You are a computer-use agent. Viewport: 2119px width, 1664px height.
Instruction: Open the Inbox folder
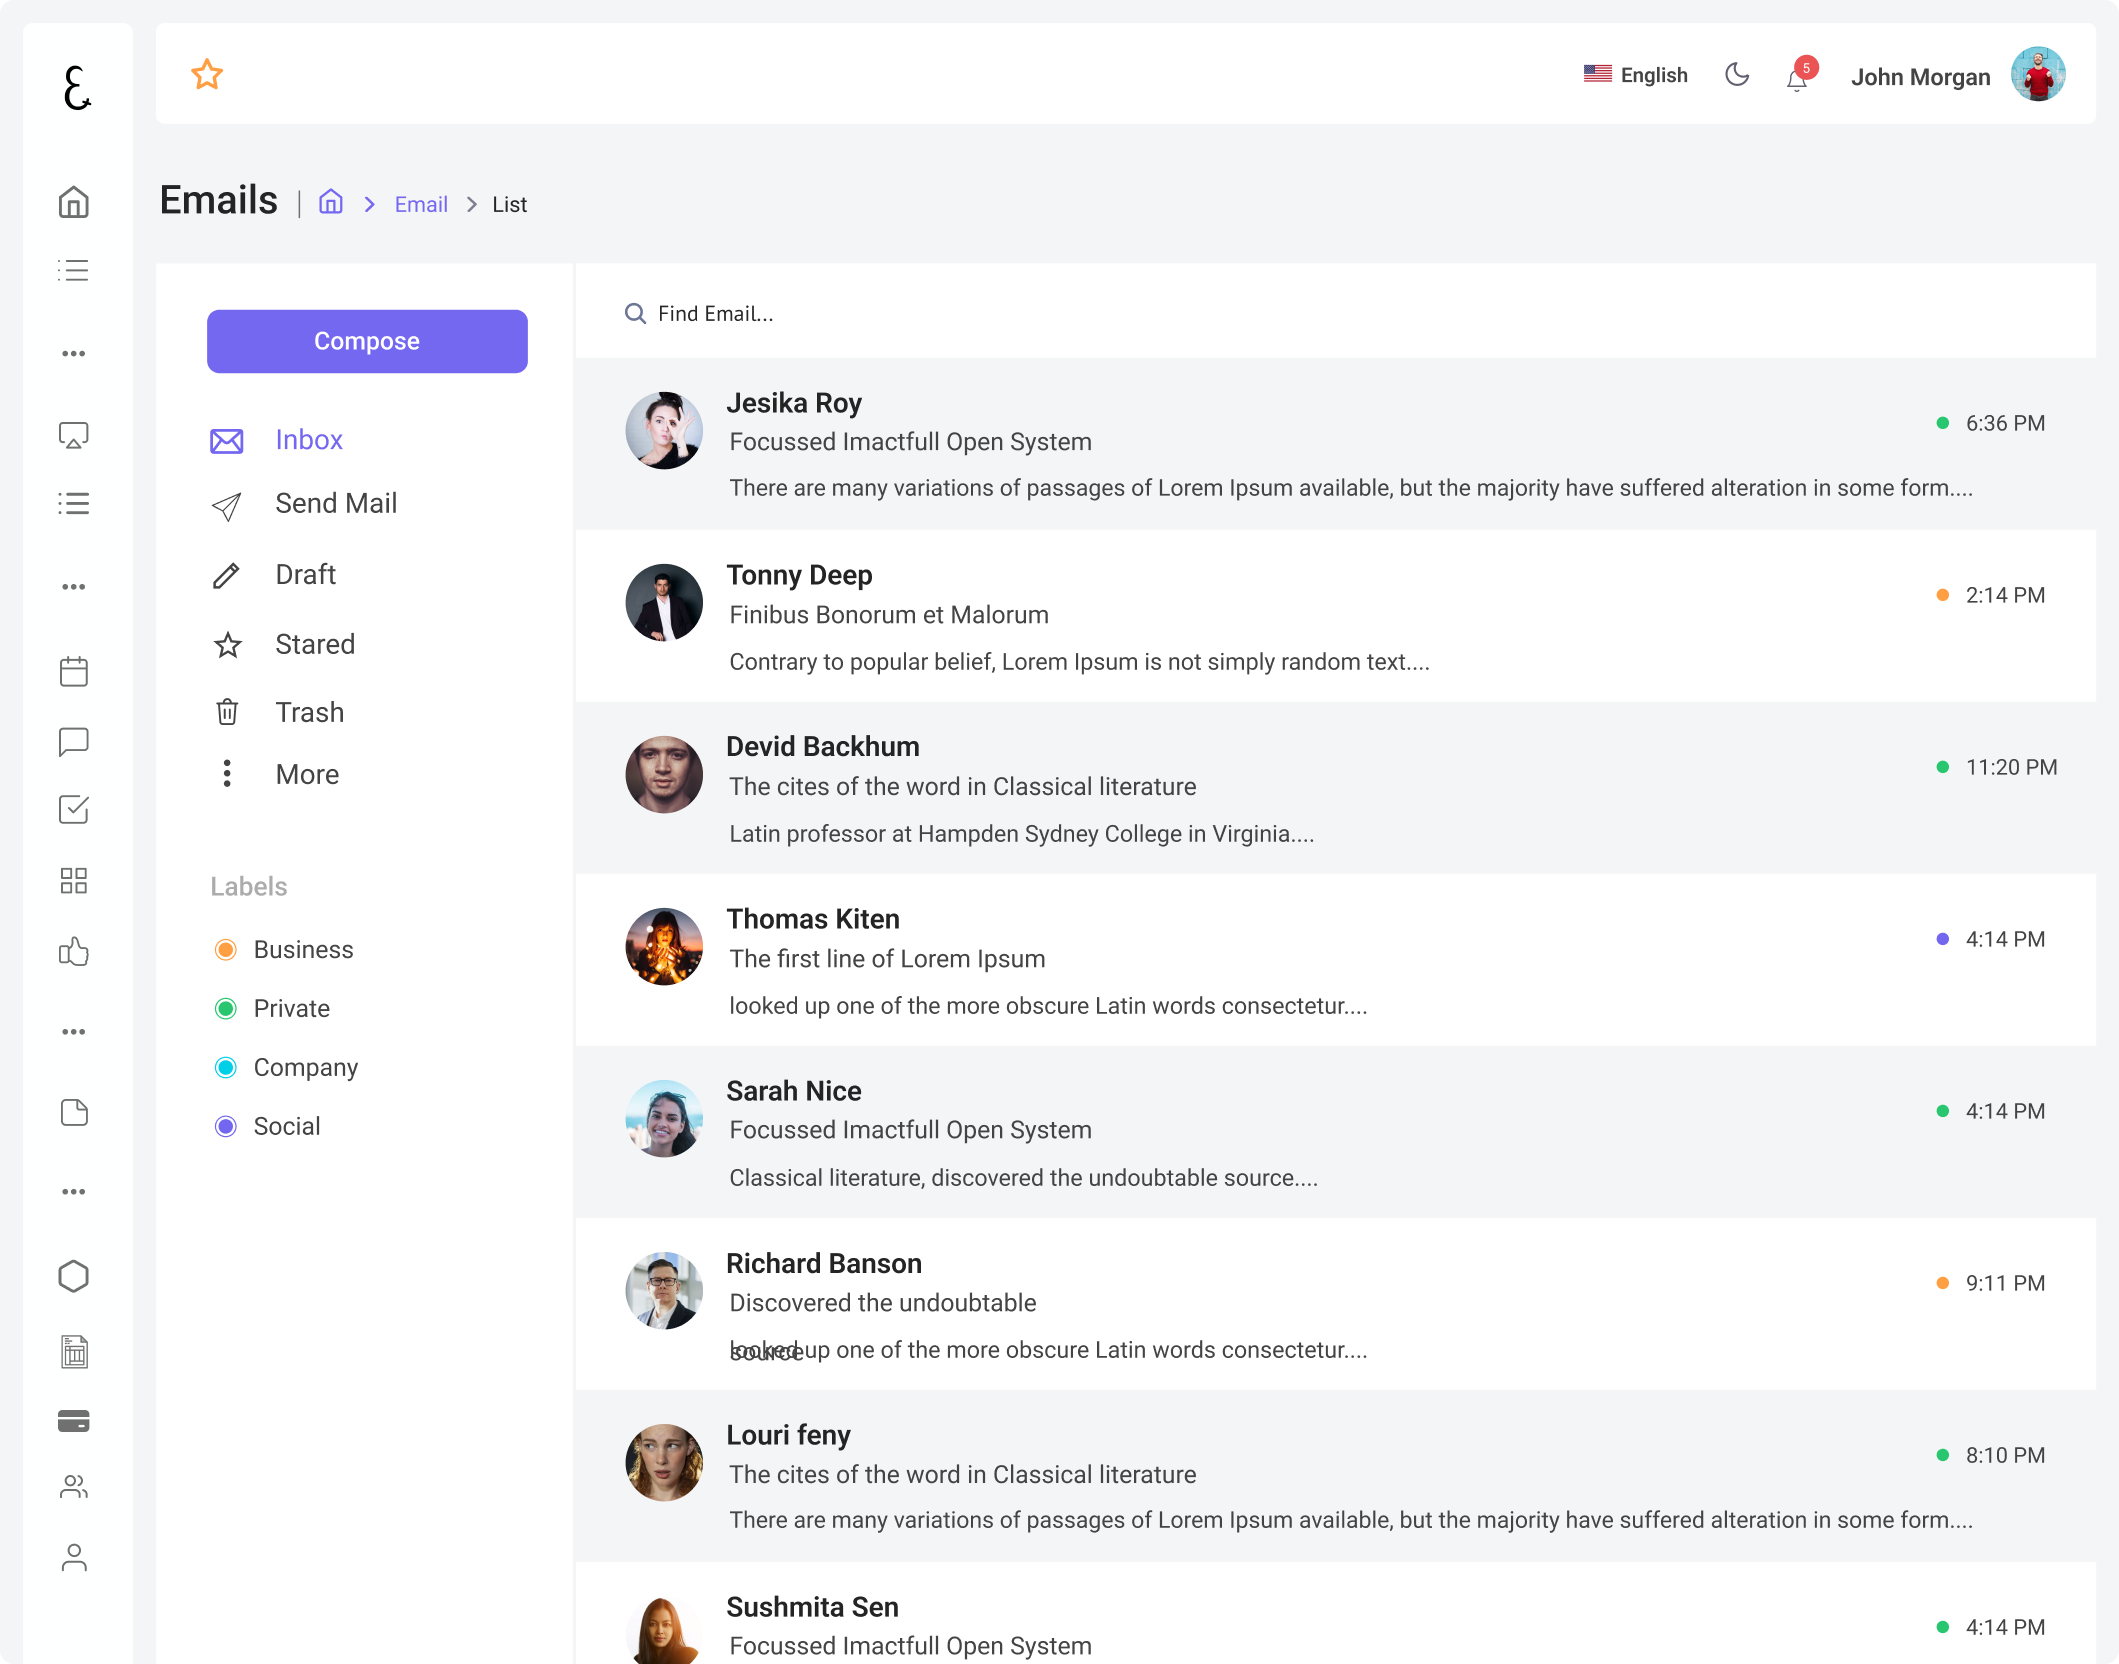pos(309,440)
